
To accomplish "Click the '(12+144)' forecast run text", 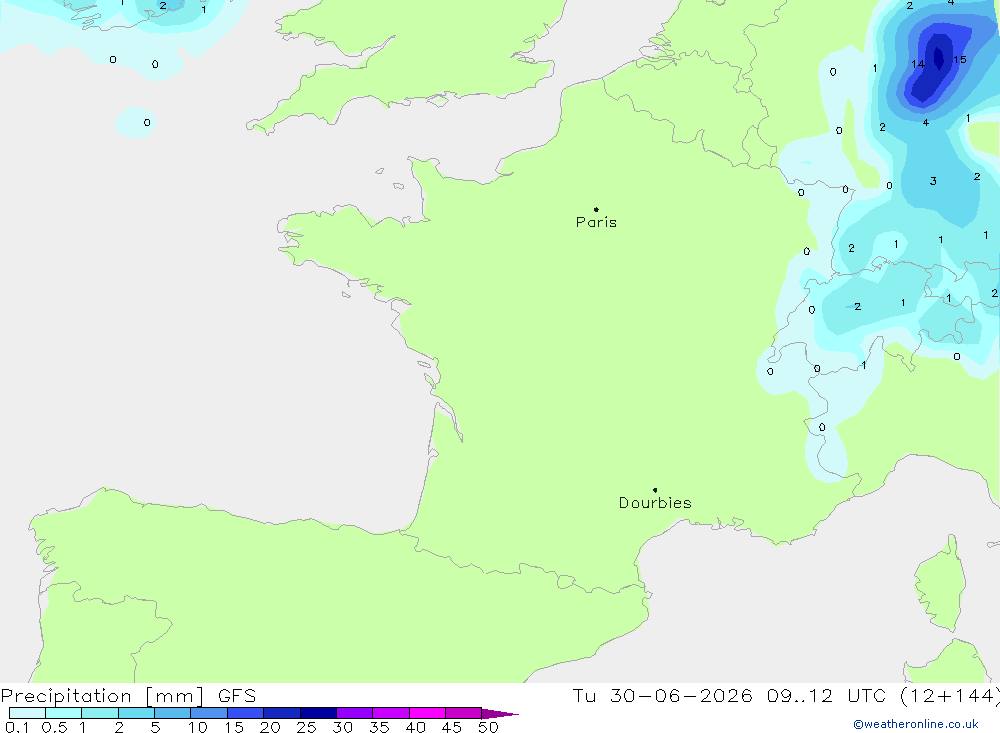I will pos(950,695).
